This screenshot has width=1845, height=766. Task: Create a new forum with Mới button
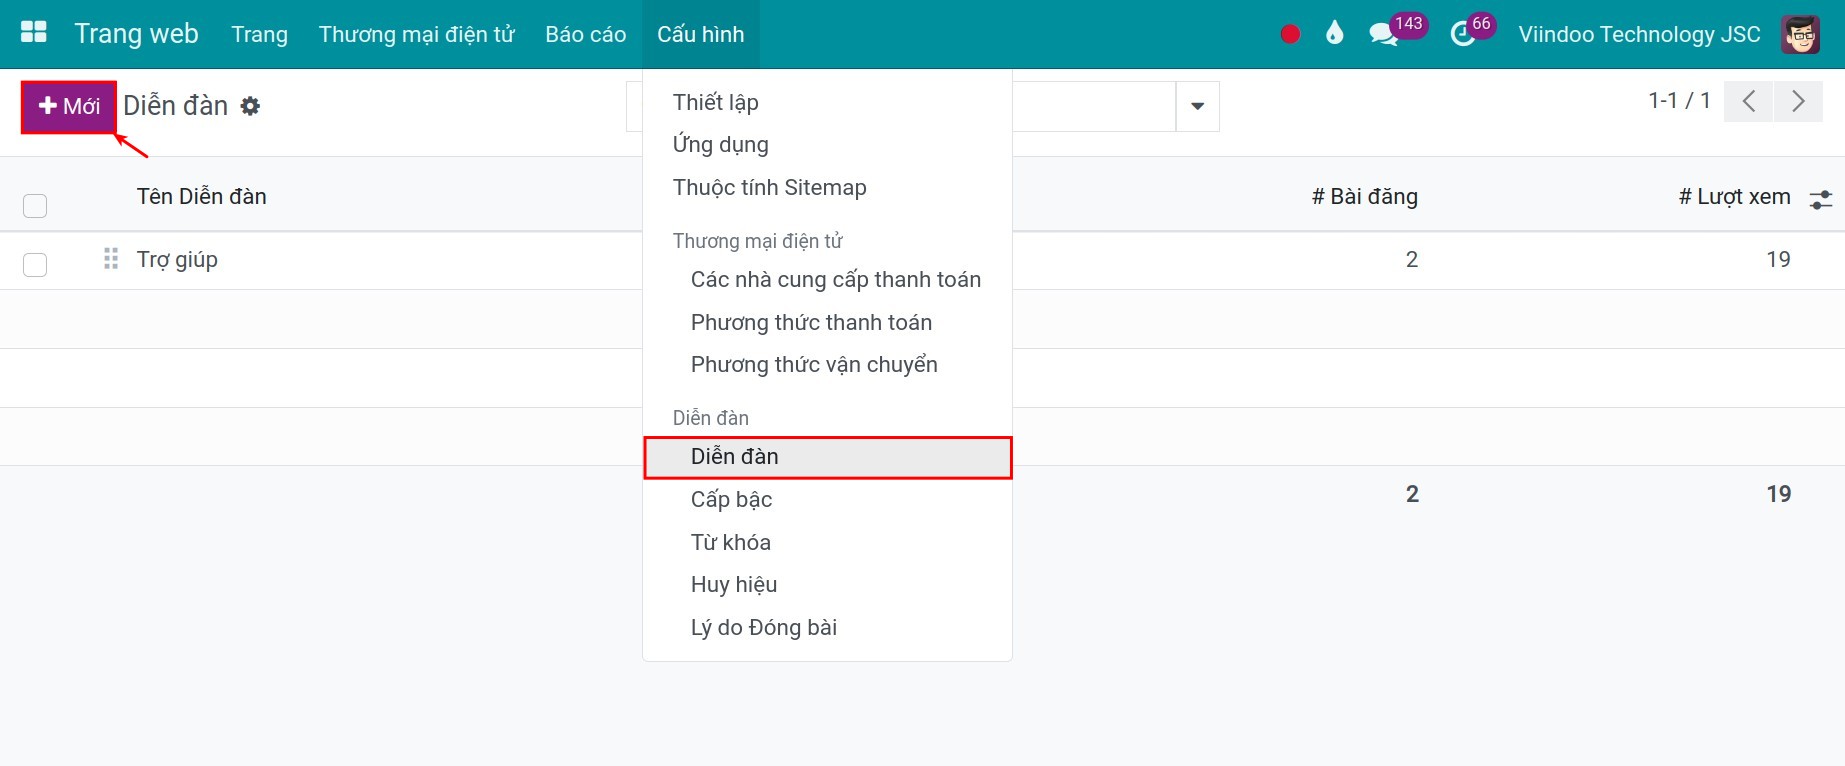click(69, 106)
